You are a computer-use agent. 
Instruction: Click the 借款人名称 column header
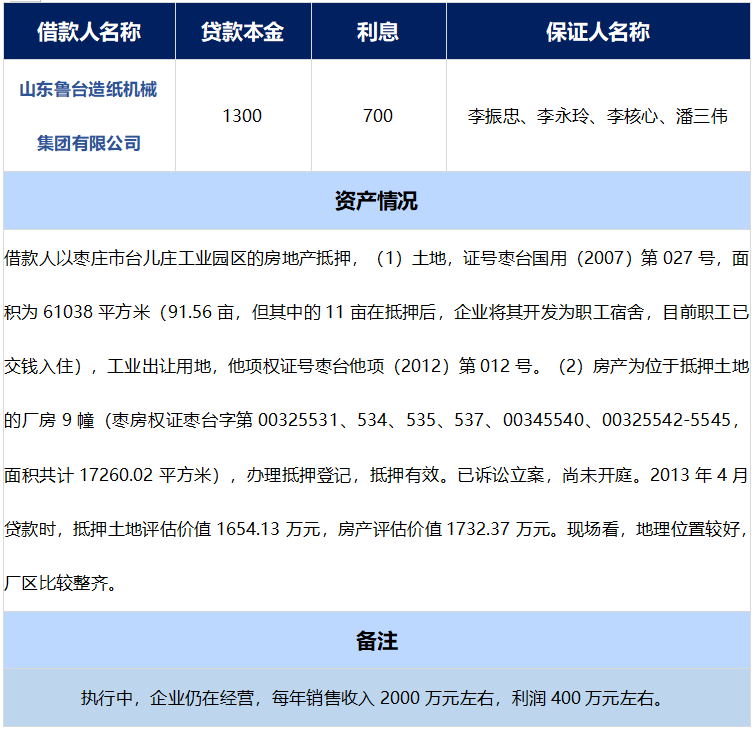[89, 32]
